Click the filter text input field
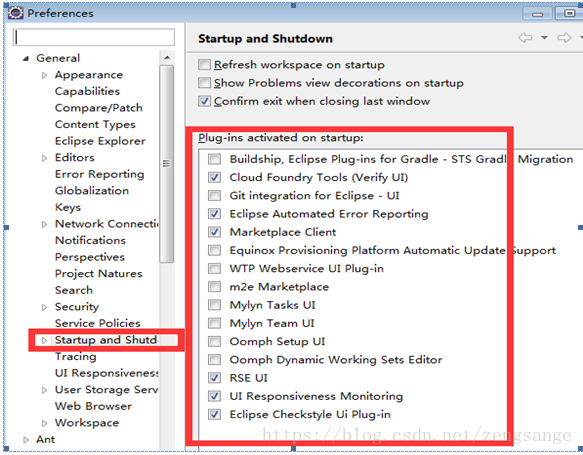Screen dimensions: 583x455 pyautogui.click(x=94, y=37)
